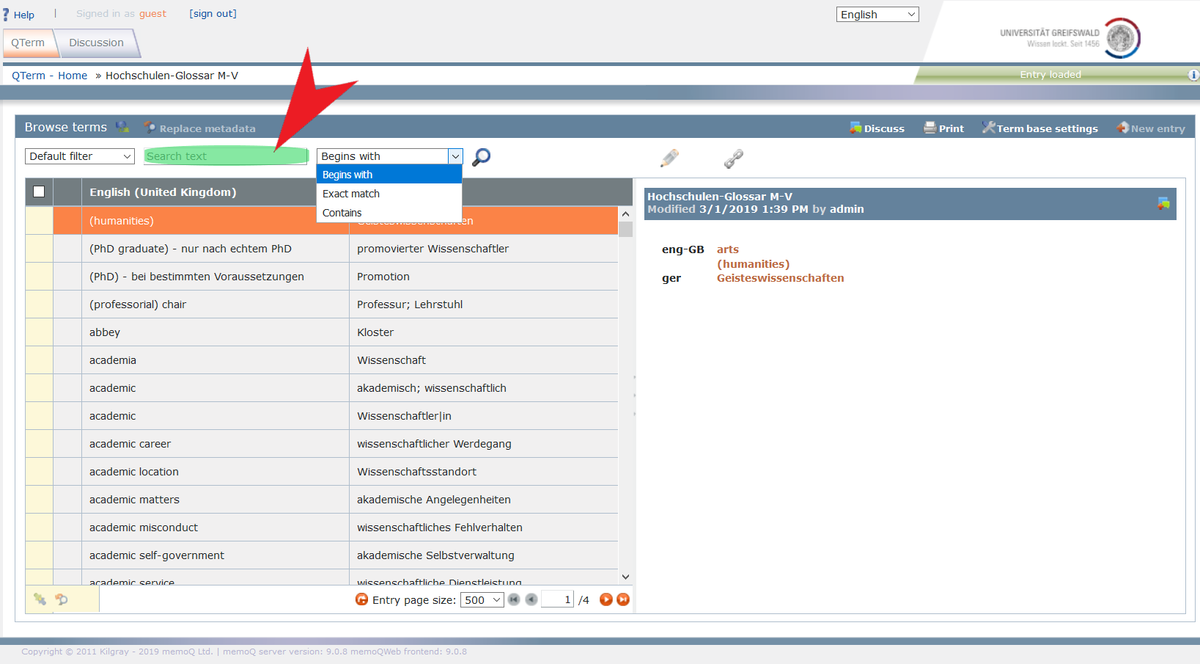The image size is (1200, 664).
Task: Go to next page of entries
Action: click(x=605, y=600)
